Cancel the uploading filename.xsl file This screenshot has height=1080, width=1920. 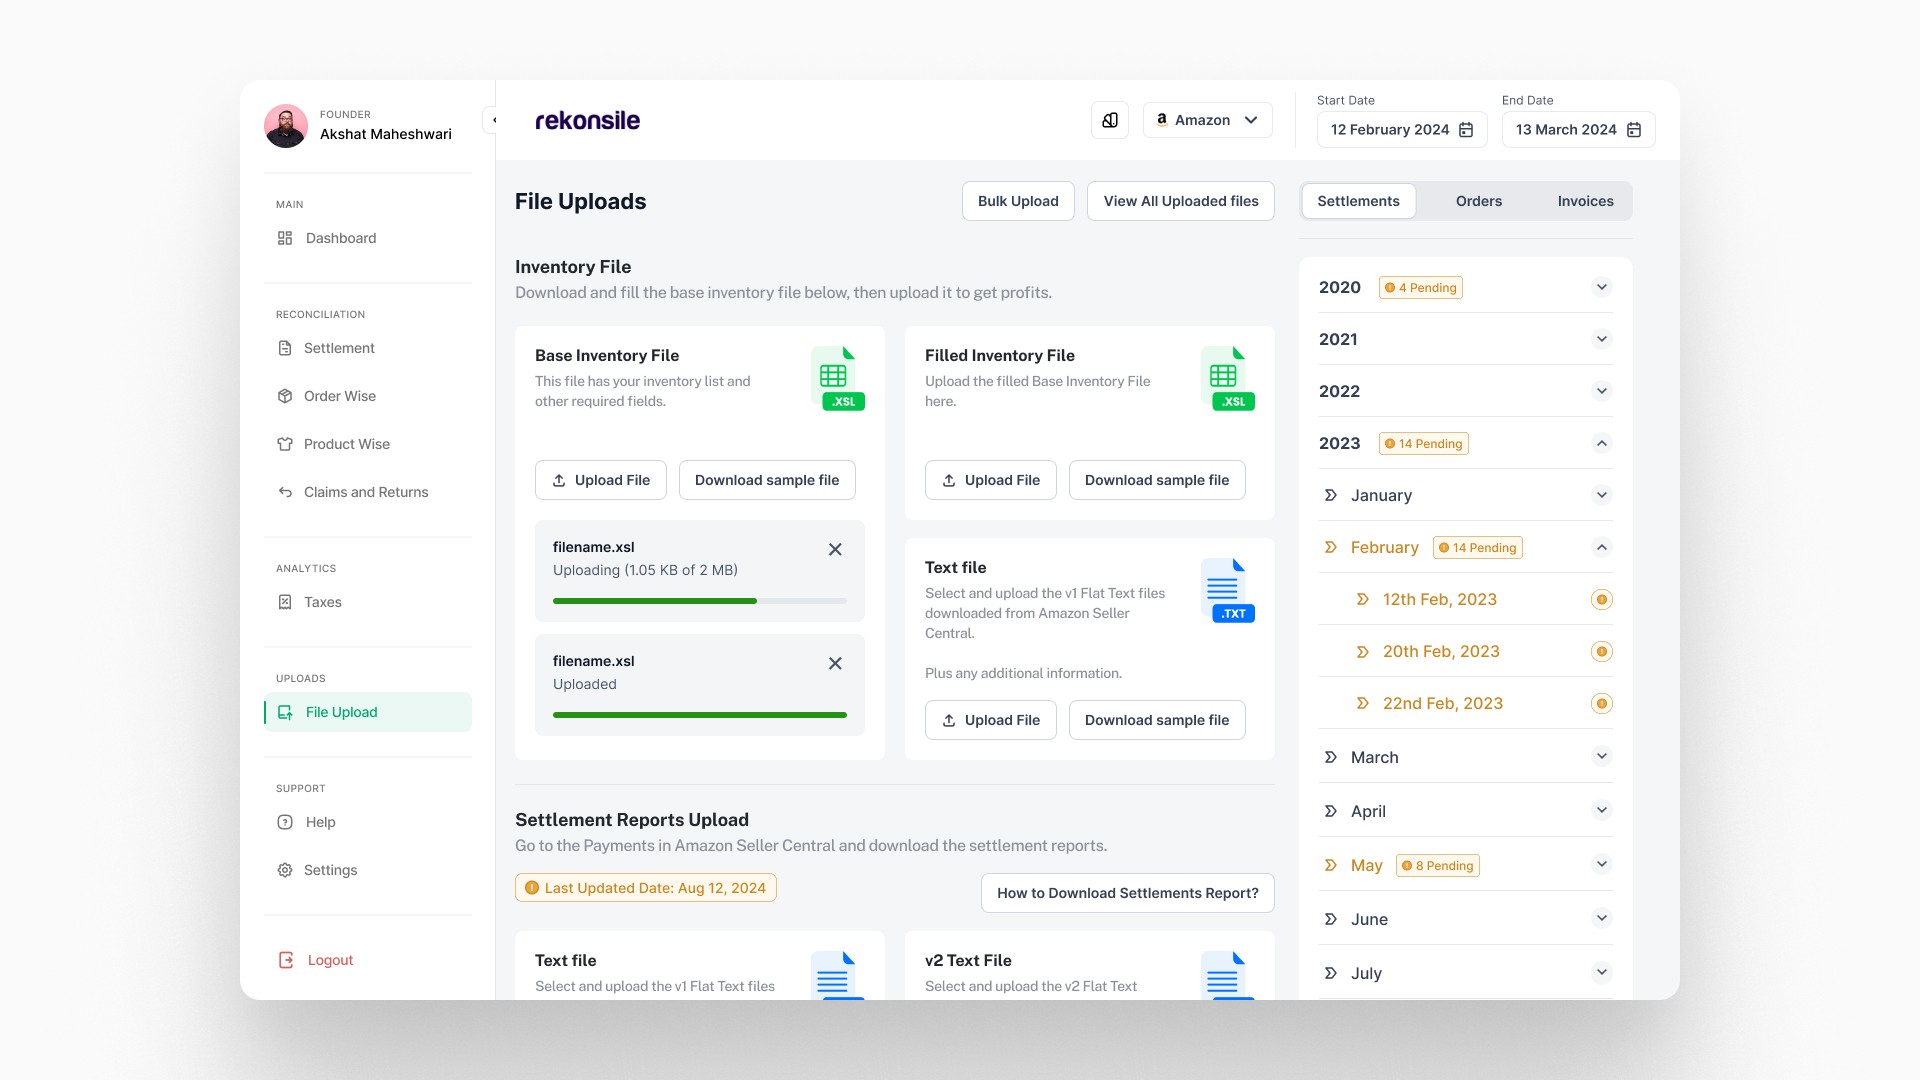pyautogui.click(x=835, y=549)
